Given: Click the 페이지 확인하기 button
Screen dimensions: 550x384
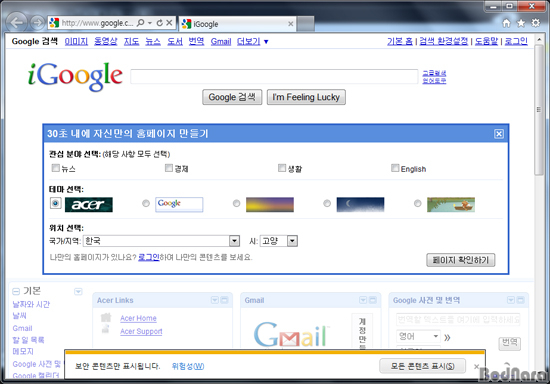Looking at the screenshot, I should click(461, 260).
